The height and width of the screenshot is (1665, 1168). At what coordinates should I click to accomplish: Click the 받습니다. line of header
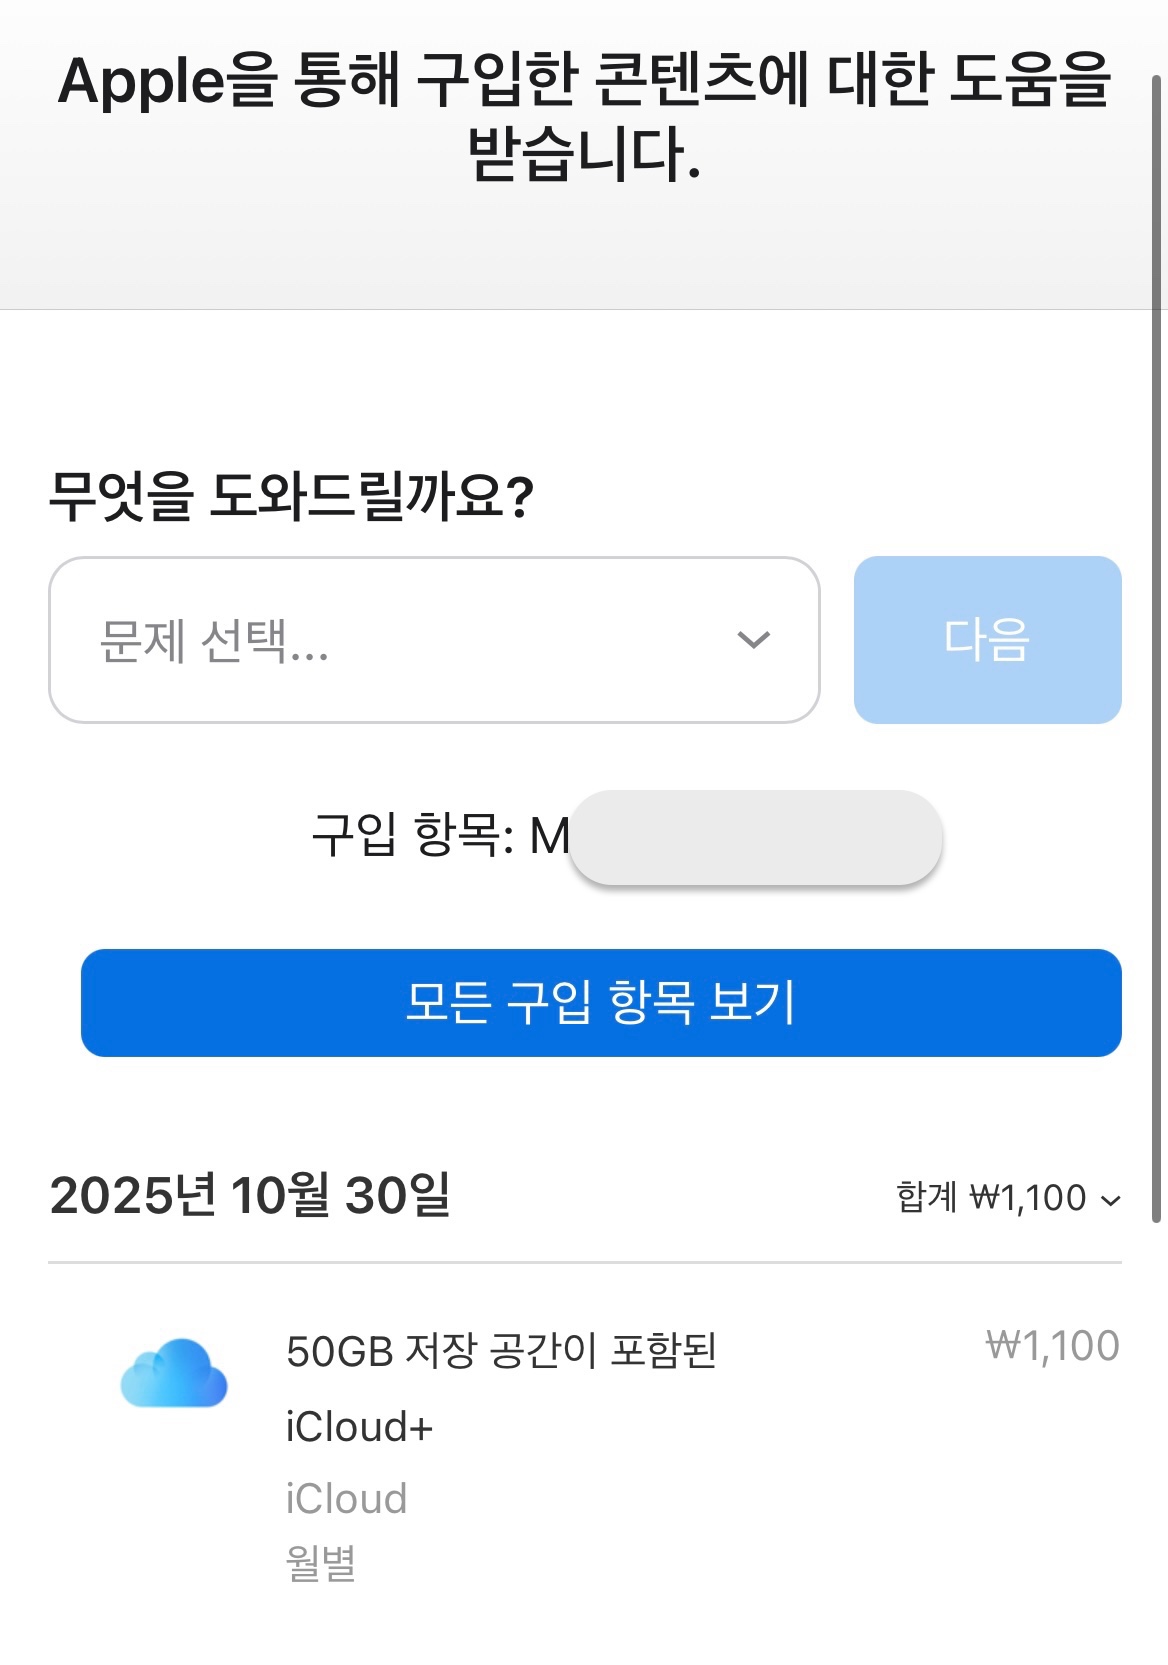584,155
